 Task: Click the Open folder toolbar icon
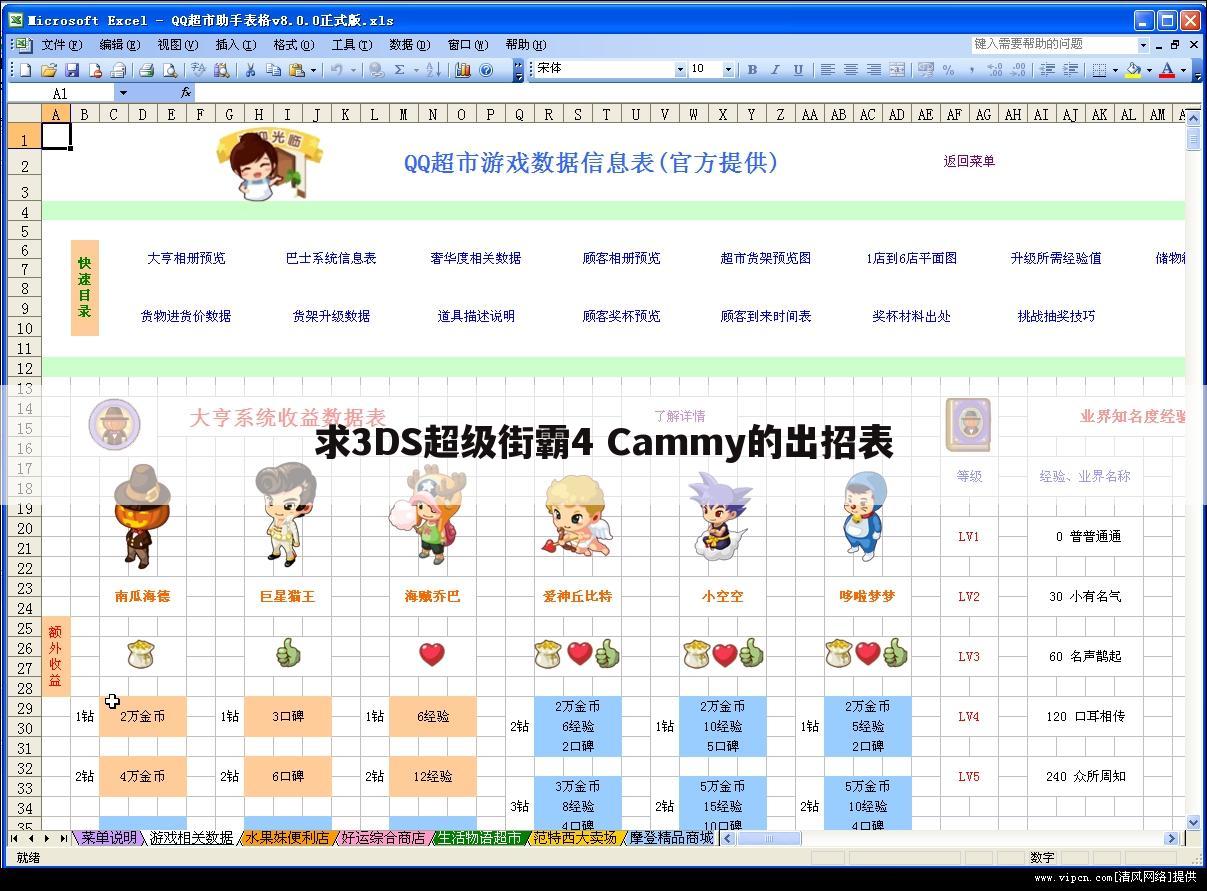point(48,70)
